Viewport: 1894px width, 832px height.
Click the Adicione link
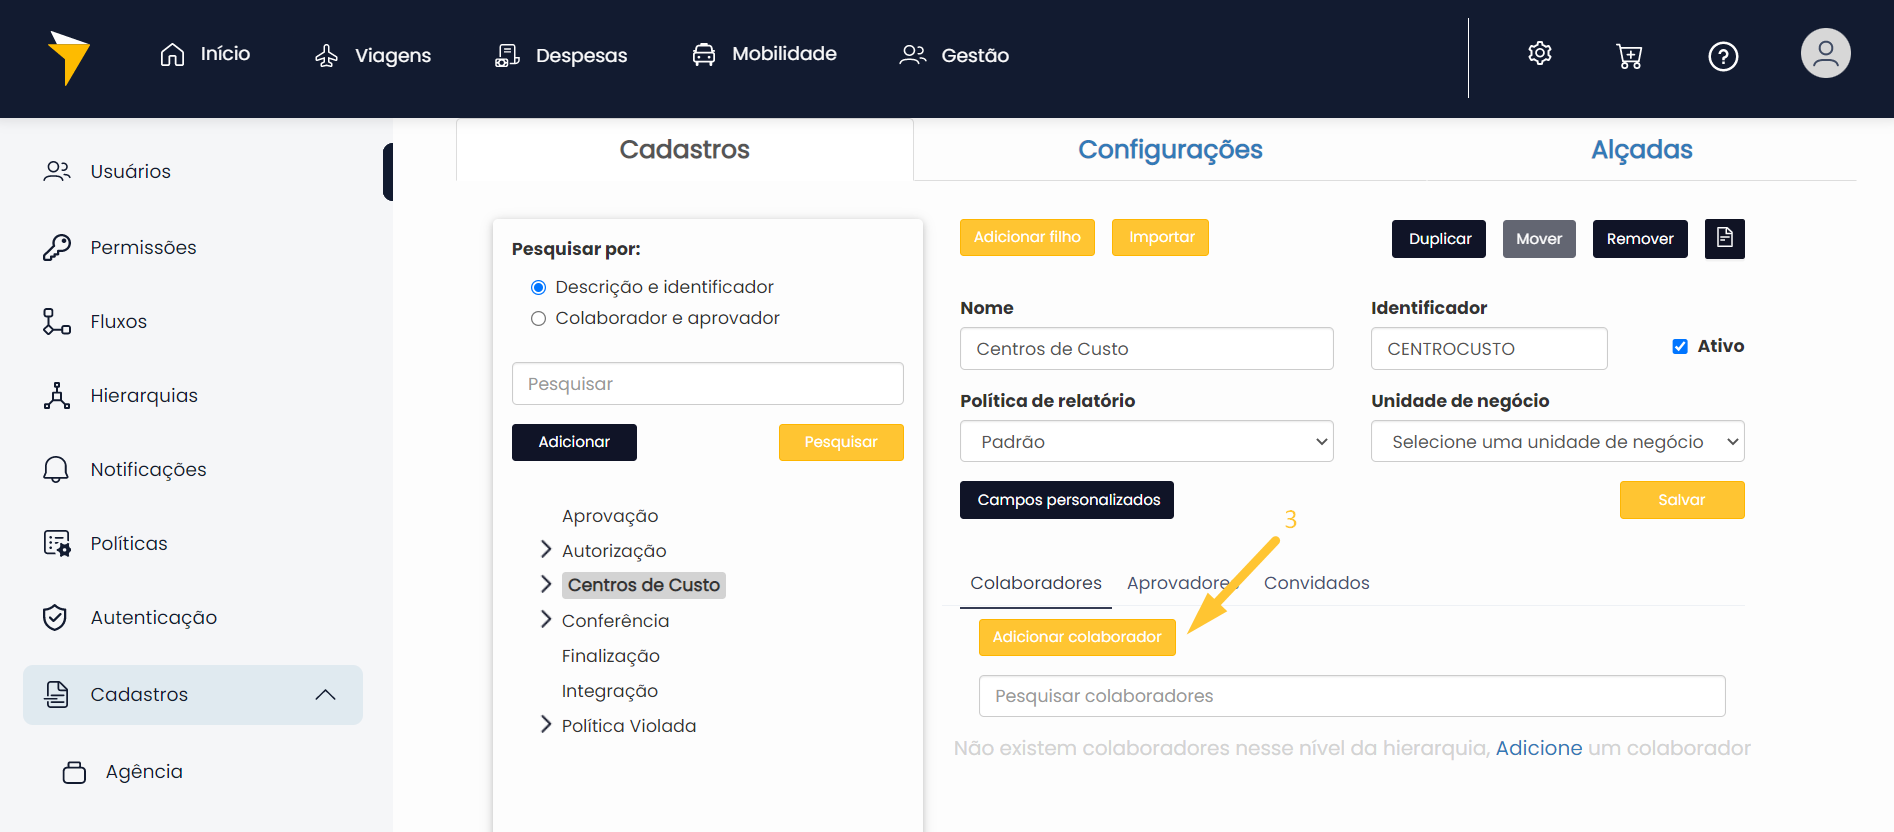coord(1538,748)
